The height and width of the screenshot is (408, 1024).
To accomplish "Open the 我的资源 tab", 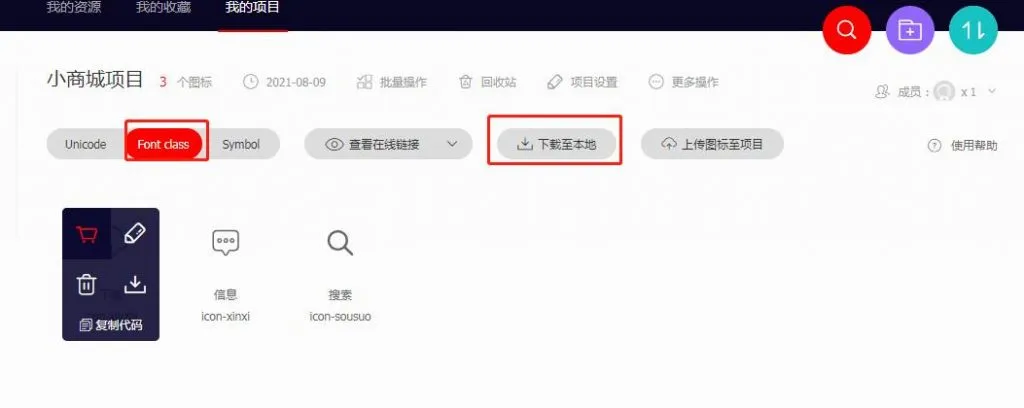I will tap(74, 8).
